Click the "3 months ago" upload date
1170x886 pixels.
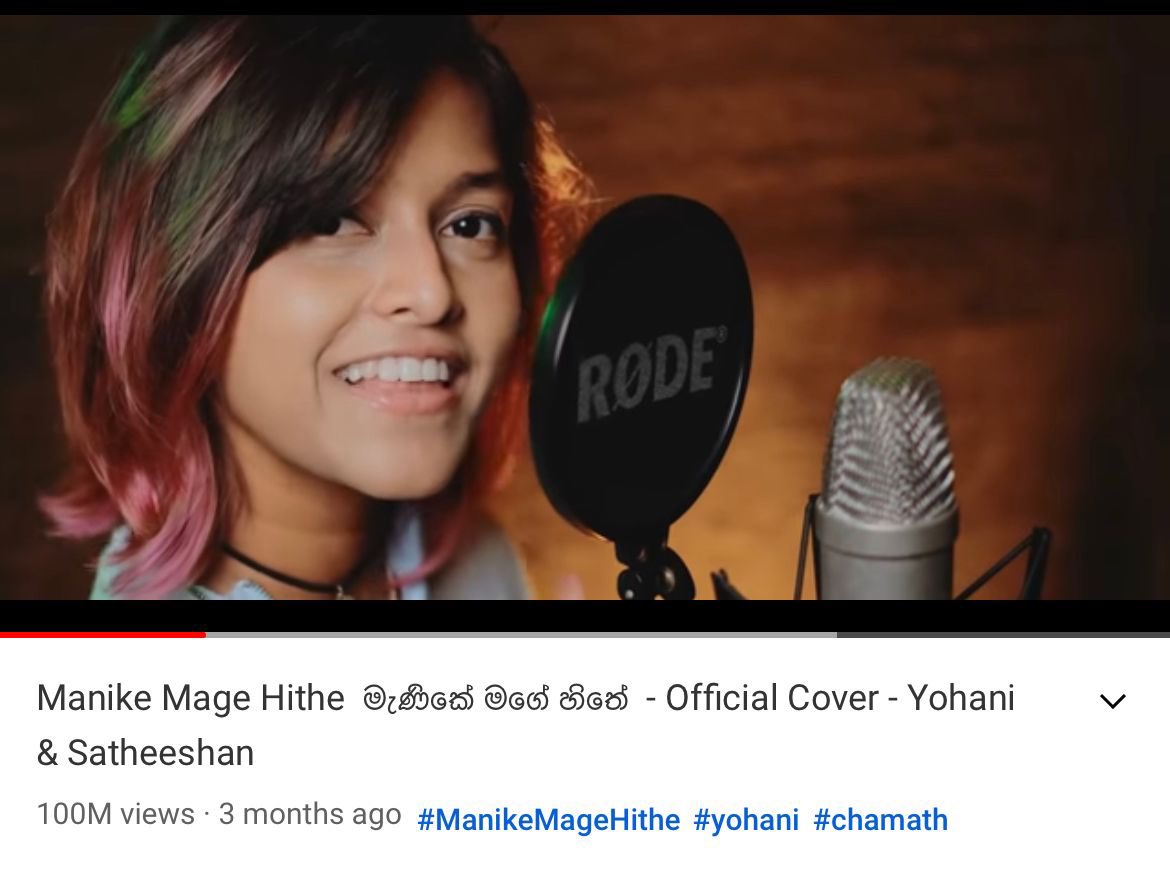pyautogui.click(x=310, y=814)
